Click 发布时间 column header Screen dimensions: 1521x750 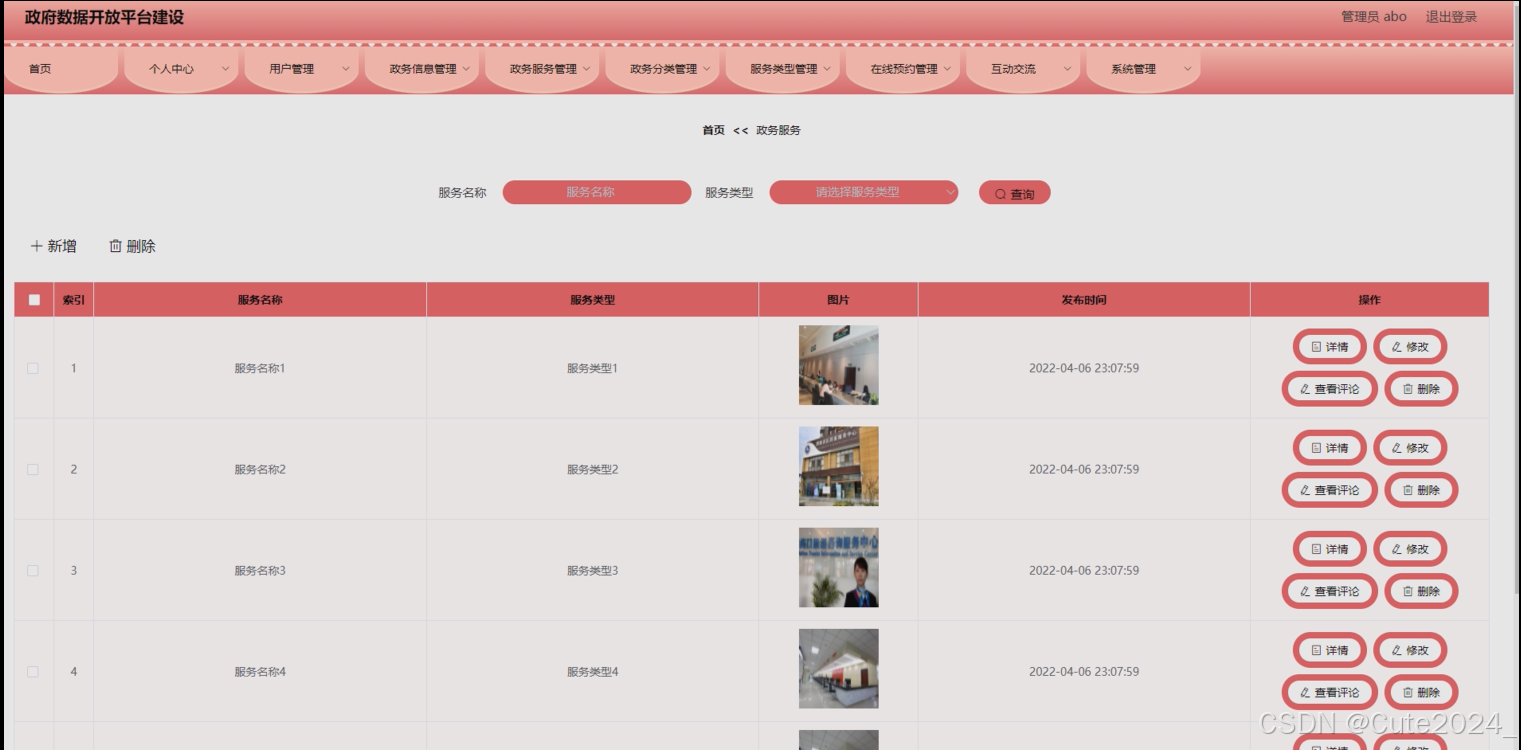1084,300
